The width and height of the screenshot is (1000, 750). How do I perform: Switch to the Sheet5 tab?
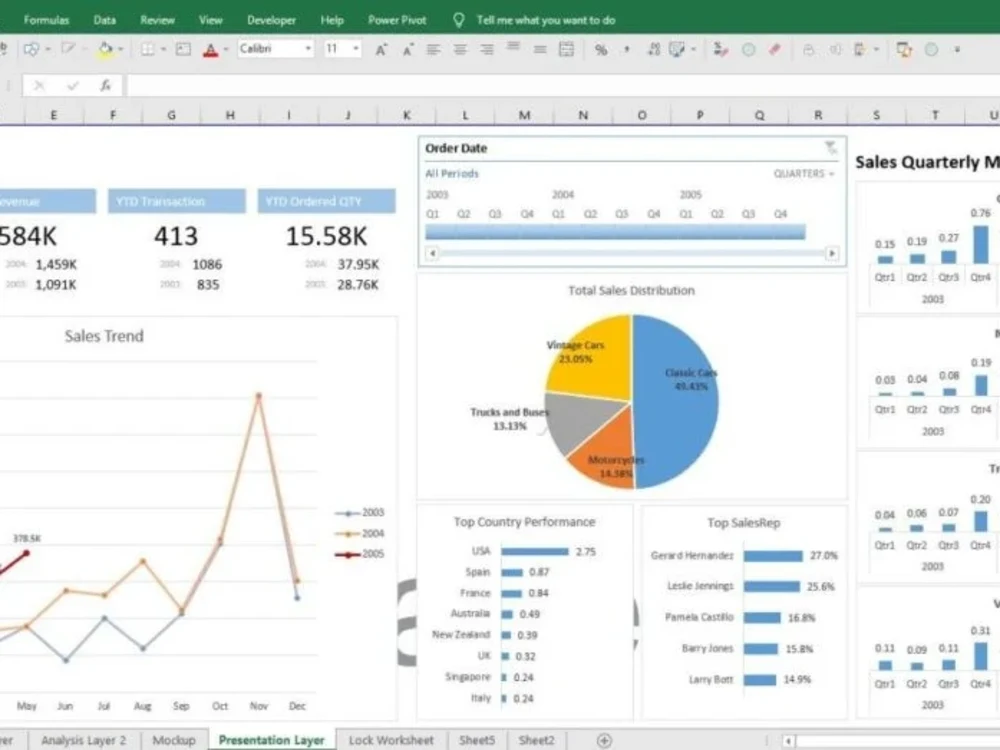477,740
